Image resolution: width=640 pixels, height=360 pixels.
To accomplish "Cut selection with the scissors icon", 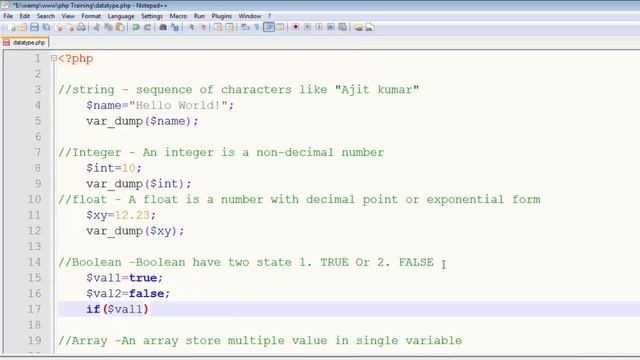I will pos(97,27).
